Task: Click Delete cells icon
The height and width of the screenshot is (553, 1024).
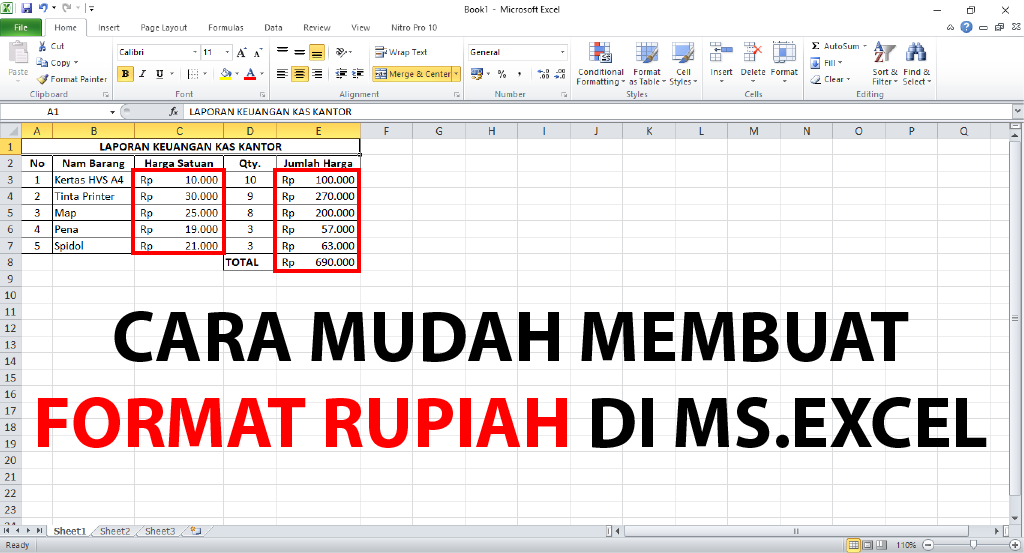Action: (x=752, y=53)
